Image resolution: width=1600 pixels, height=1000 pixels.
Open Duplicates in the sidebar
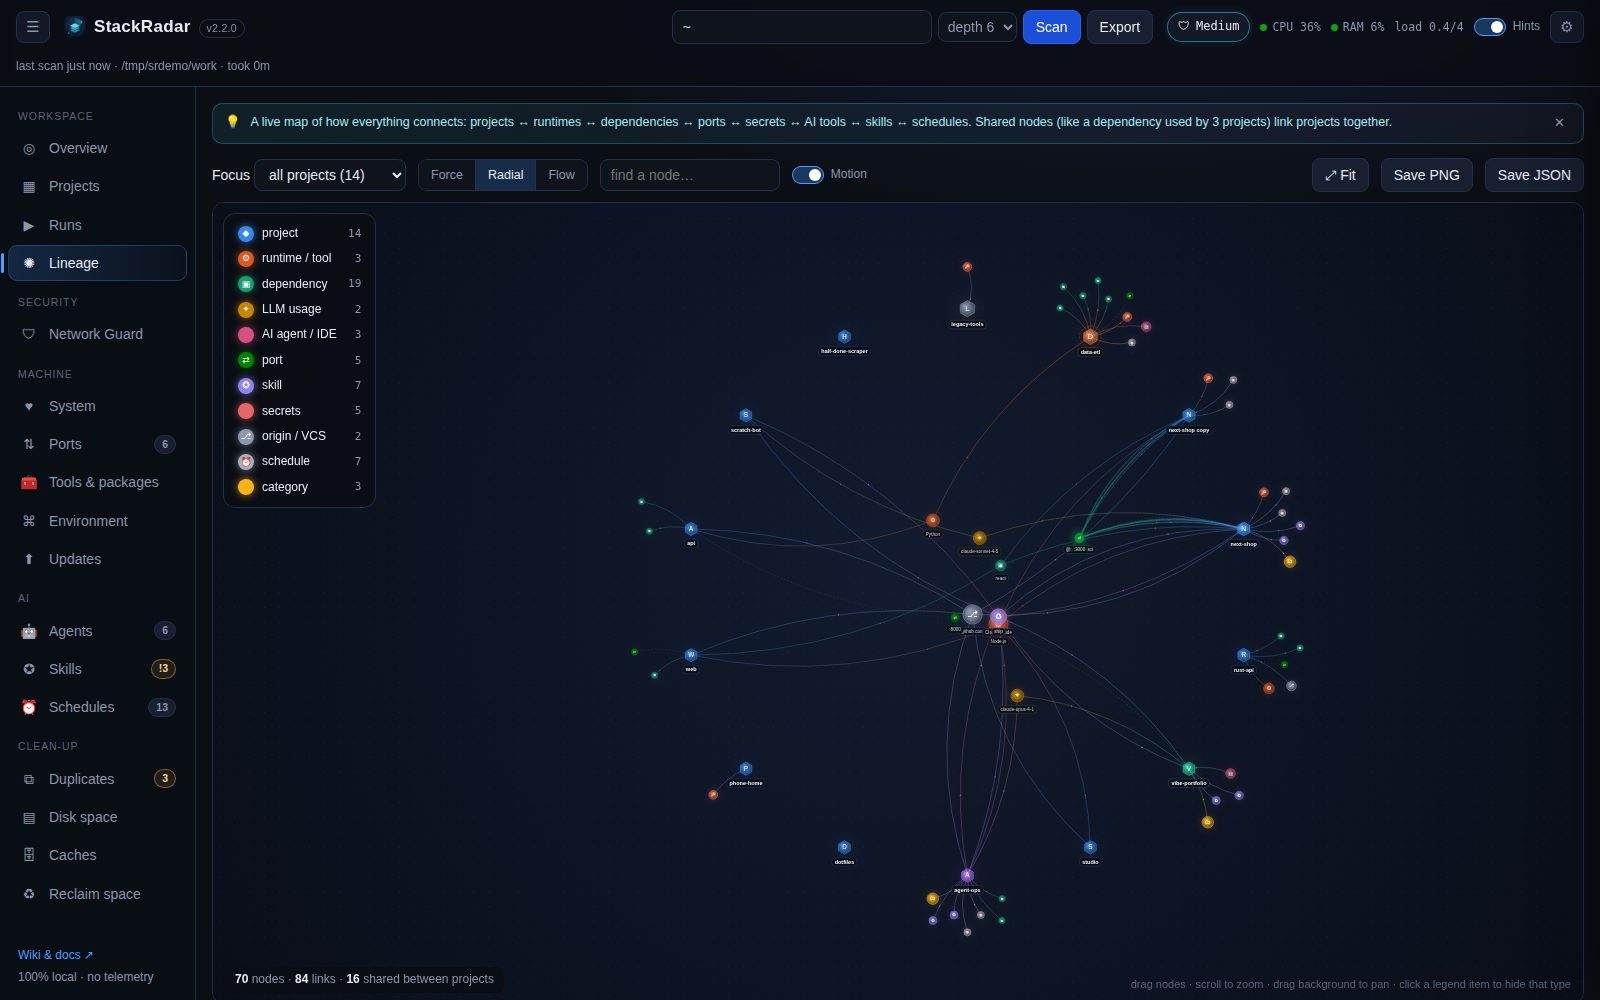pos(97,779)
